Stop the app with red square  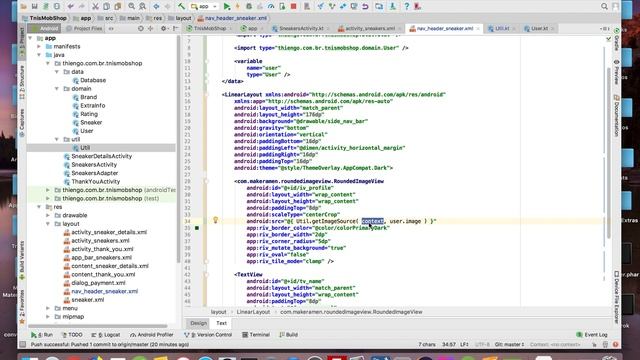click(293, 7)
